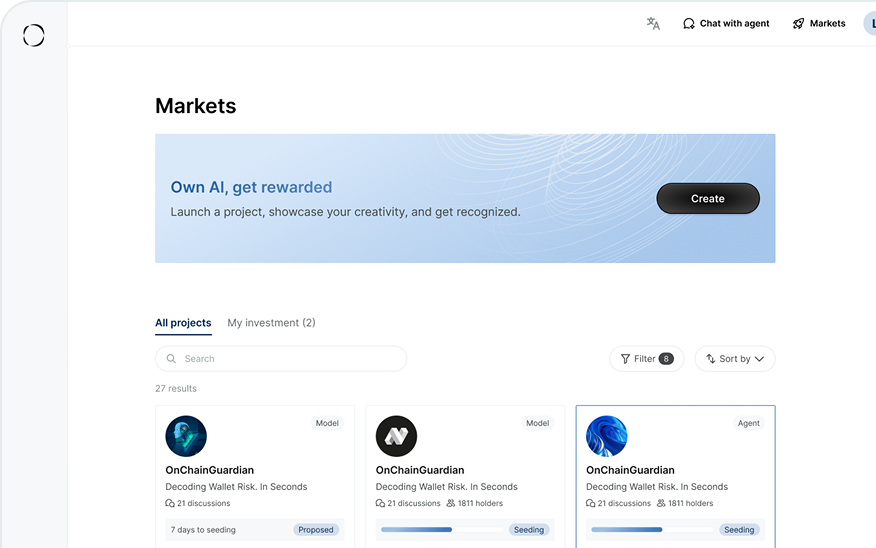This screenshot has height=548, width=876.
Task: Click 1811 holders text on middle card
Action: pos(480,503)
